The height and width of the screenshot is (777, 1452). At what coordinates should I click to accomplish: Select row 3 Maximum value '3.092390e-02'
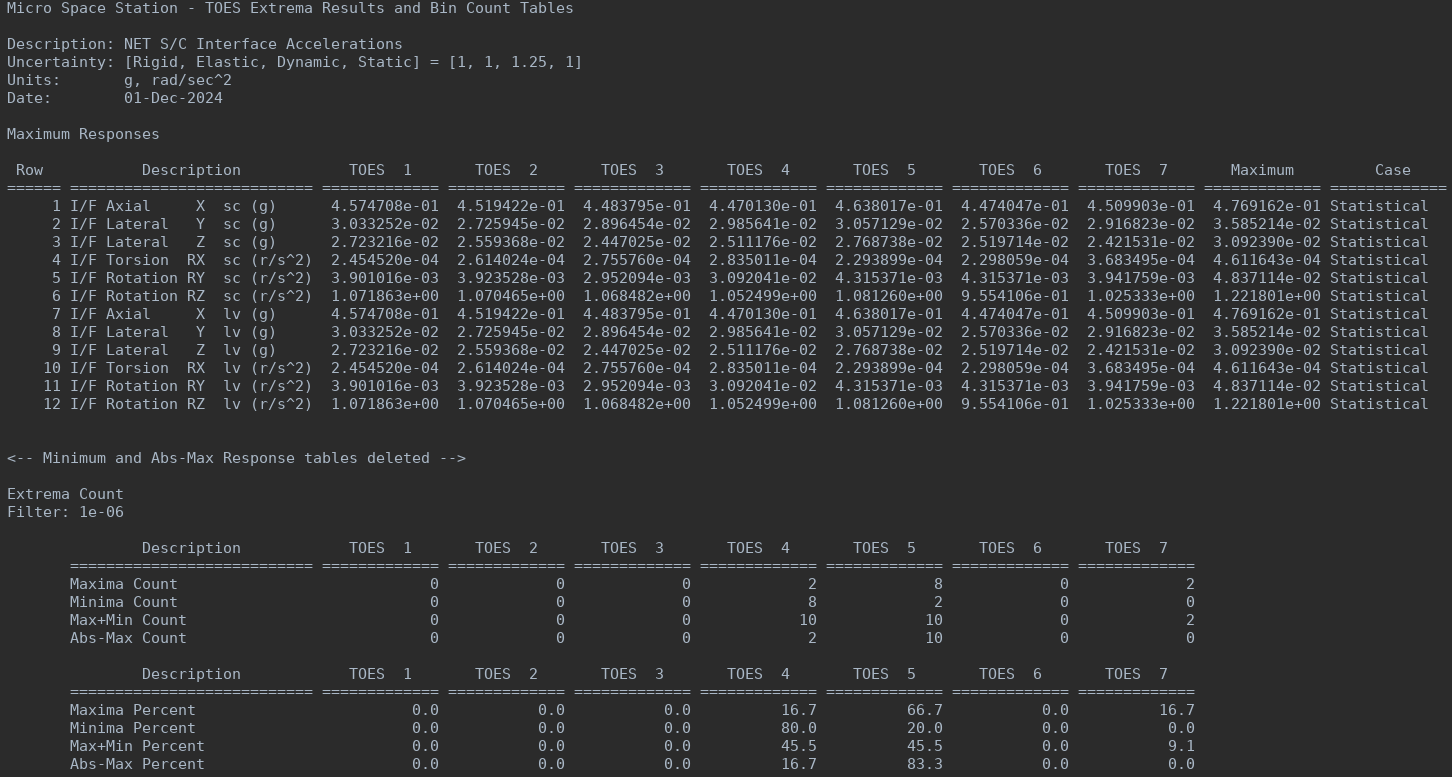coord(1267,242)
